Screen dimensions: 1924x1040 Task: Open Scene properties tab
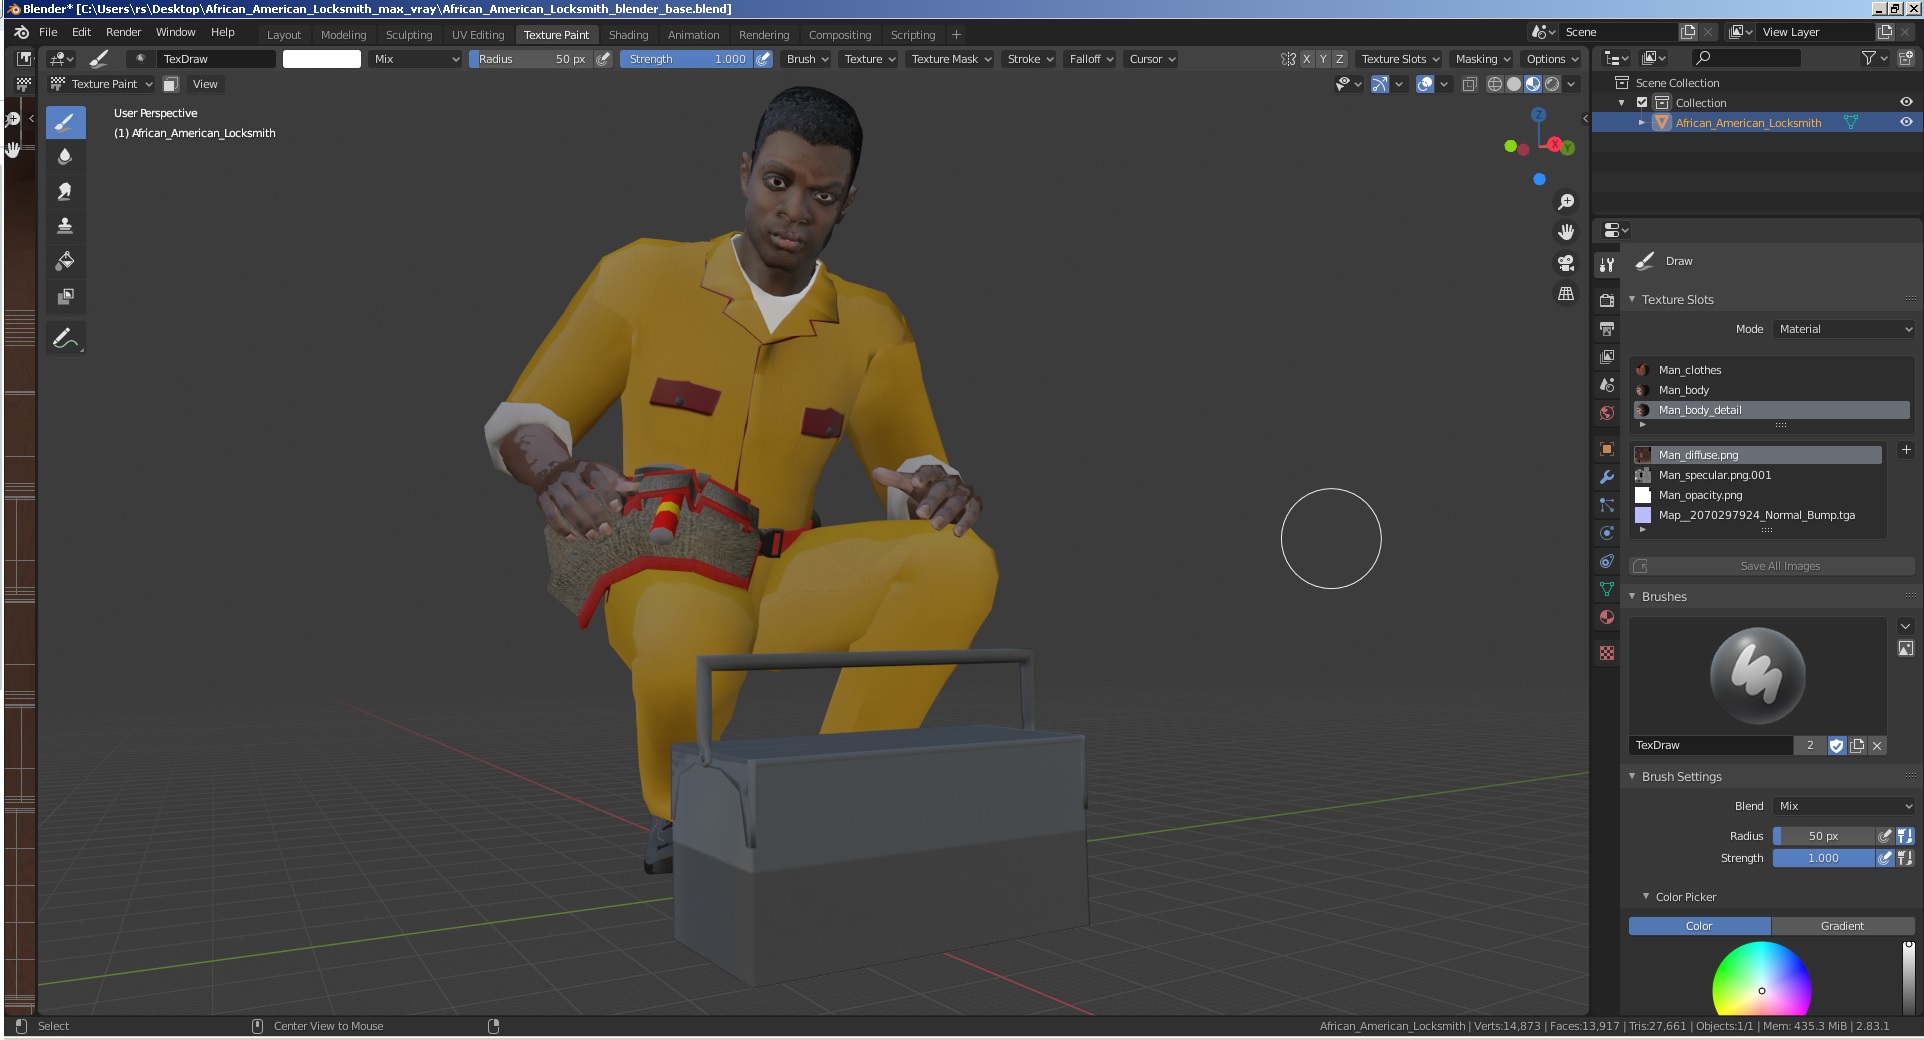tap(1607, 384)
